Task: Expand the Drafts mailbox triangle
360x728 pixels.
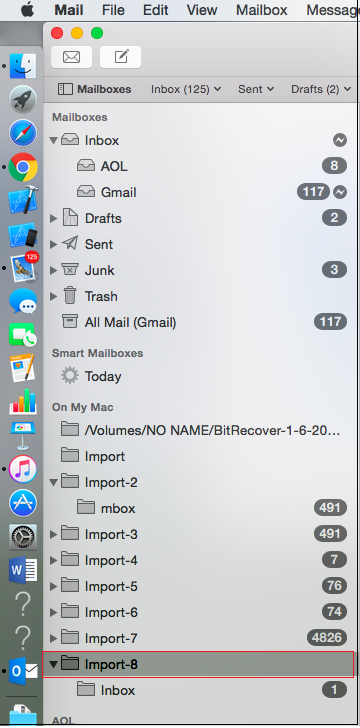Action: click(x=53, y=218)
